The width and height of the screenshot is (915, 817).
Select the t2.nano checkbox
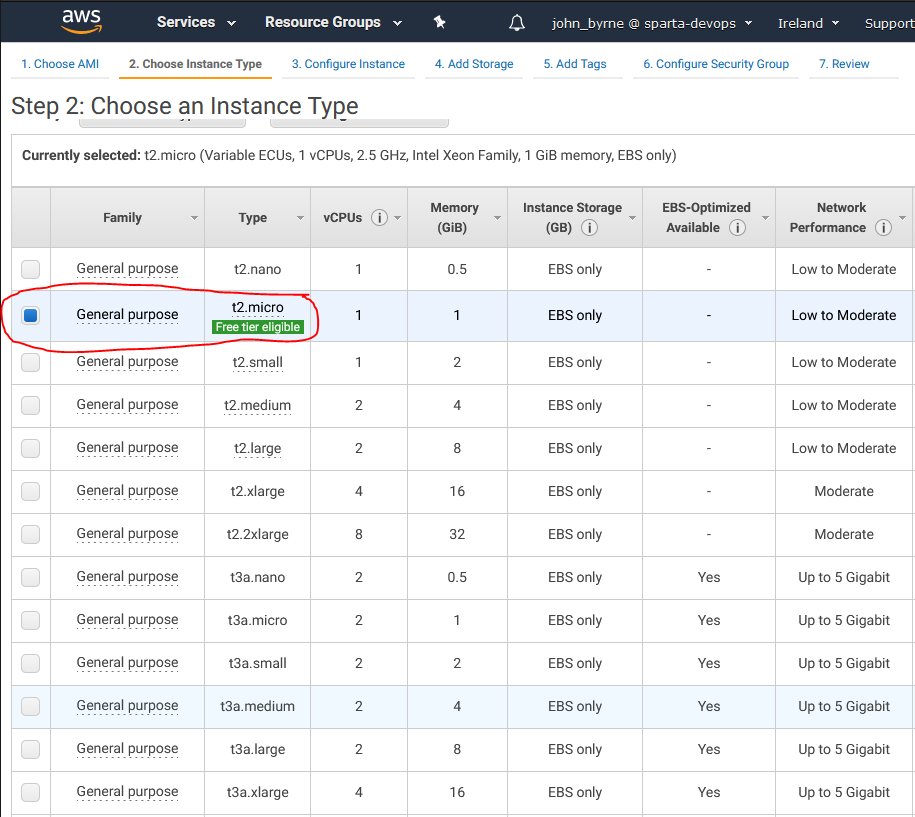30,269
